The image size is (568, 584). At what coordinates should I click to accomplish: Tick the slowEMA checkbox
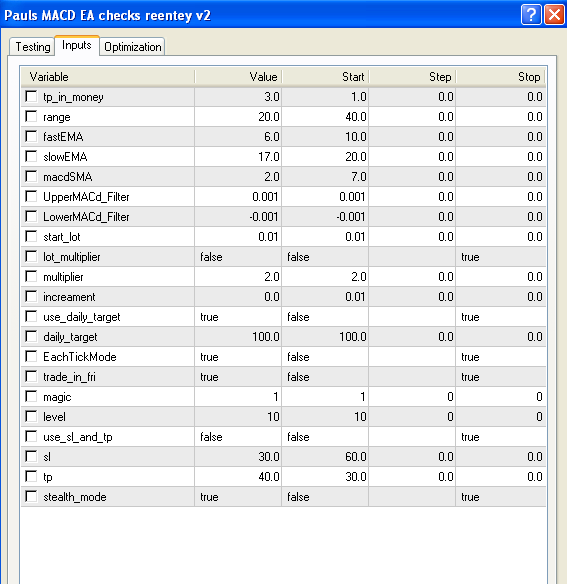point(31,156)
